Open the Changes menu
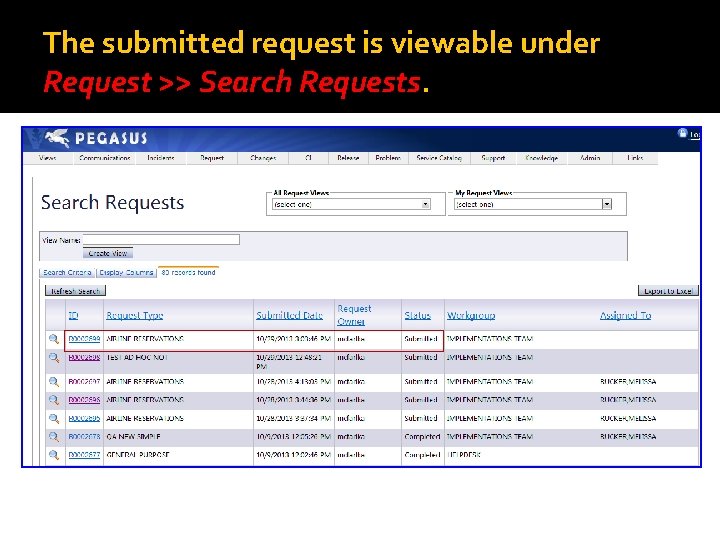The width and height of the screenshot is (720, 540). [263, 158]
